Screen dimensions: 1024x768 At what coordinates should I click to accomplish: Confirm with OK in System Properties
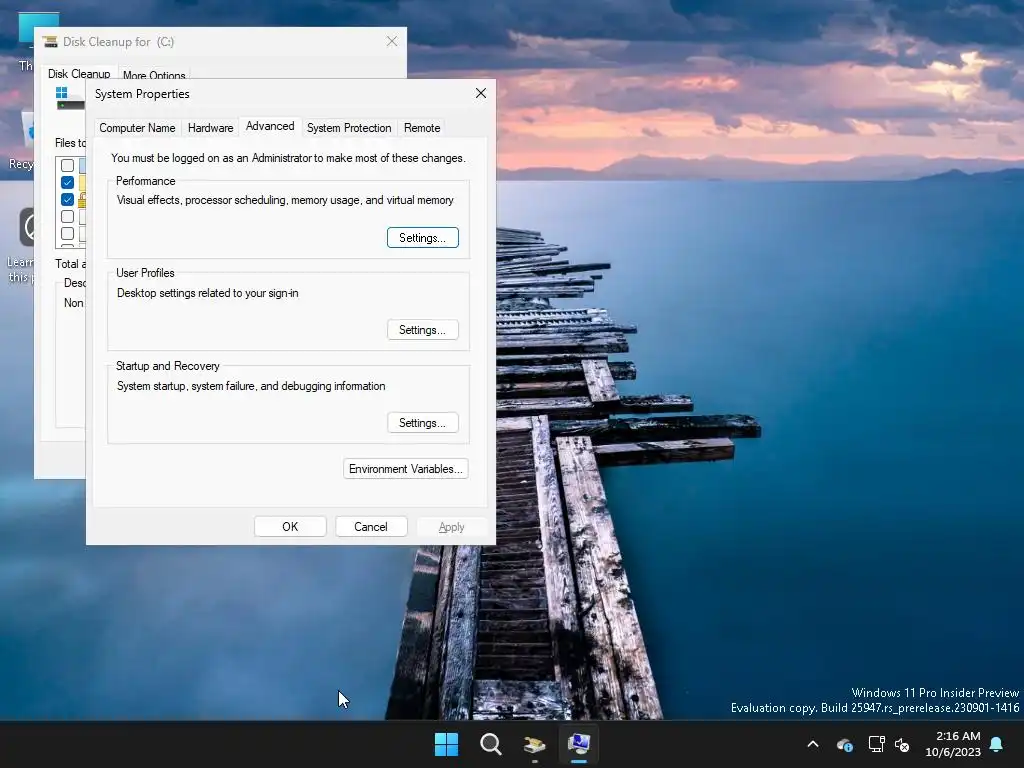tap(290, 526)
